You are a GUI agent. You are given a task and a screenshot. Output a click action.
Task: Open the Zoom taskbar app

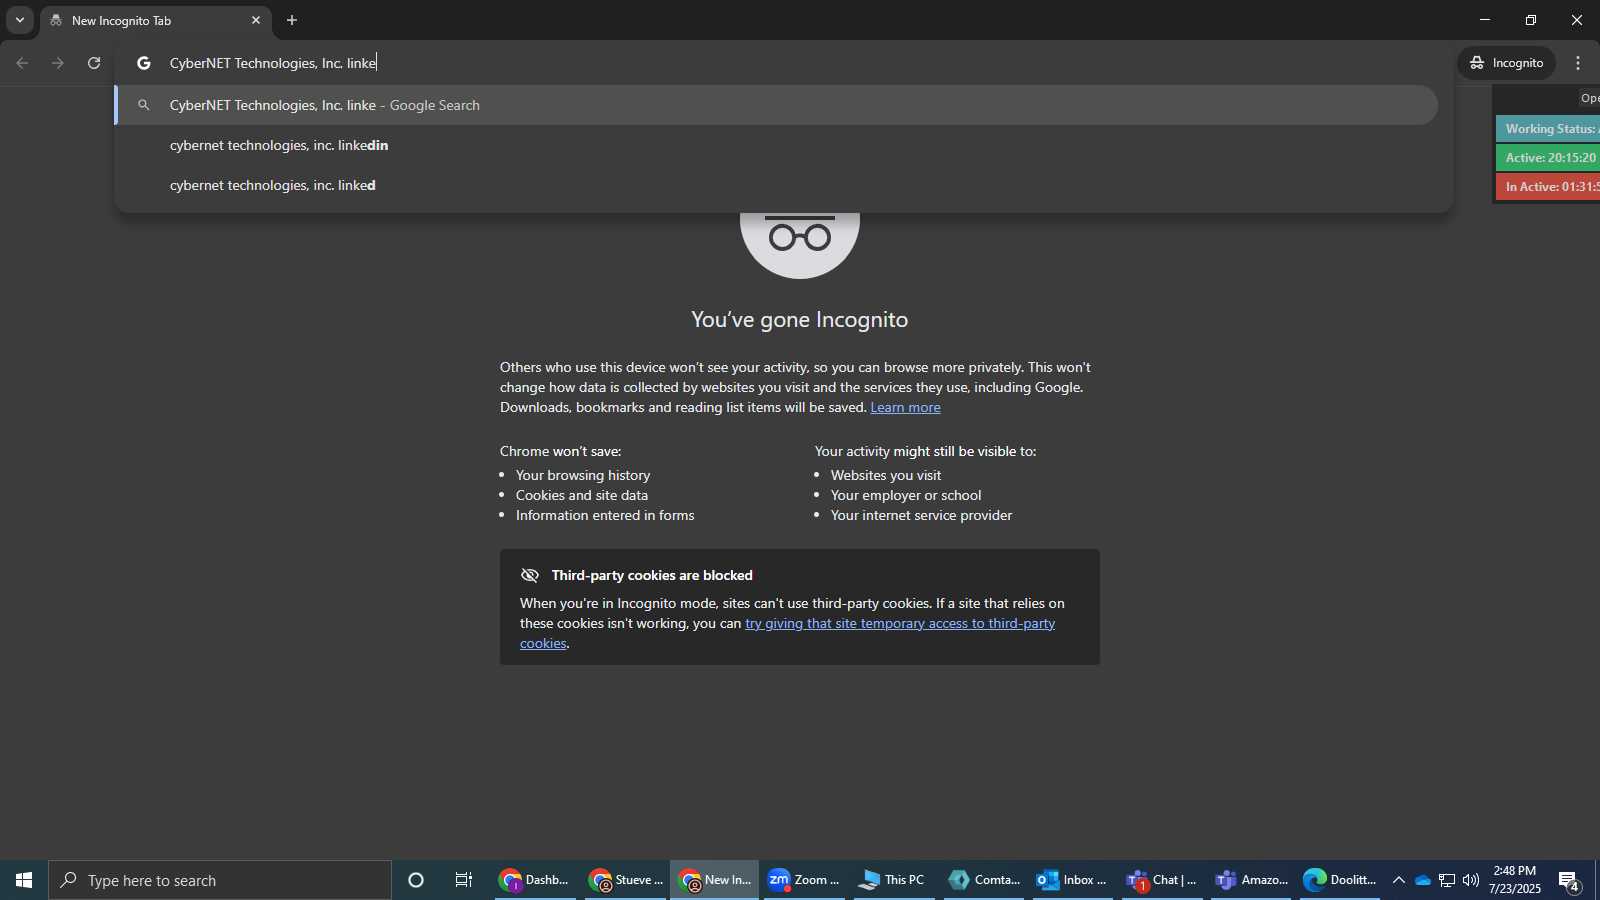[x=804, y=880]
